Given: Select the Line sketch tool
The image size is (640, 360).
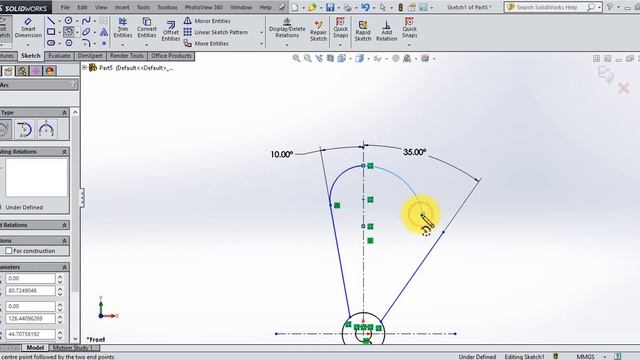Looking at the screenshot, I should 51,20.
